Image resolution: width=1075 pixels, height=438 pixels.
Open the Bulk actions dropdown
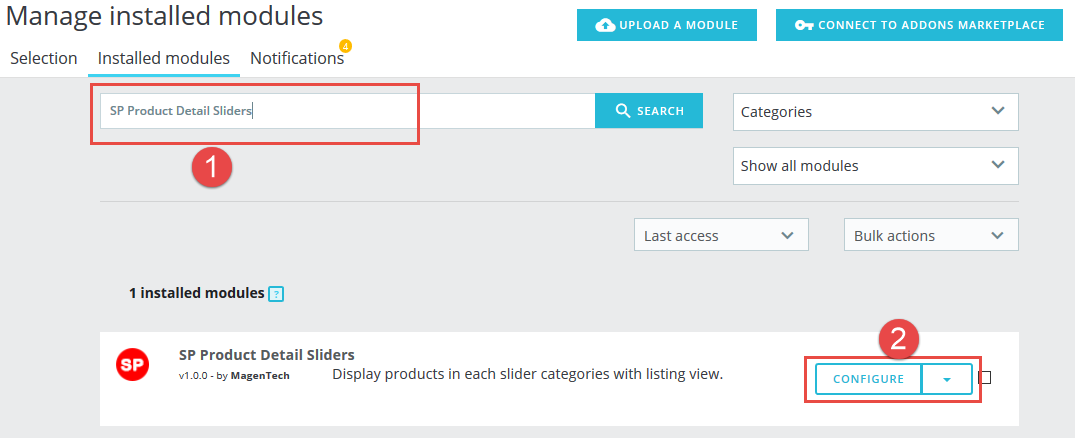click(931, 235)
